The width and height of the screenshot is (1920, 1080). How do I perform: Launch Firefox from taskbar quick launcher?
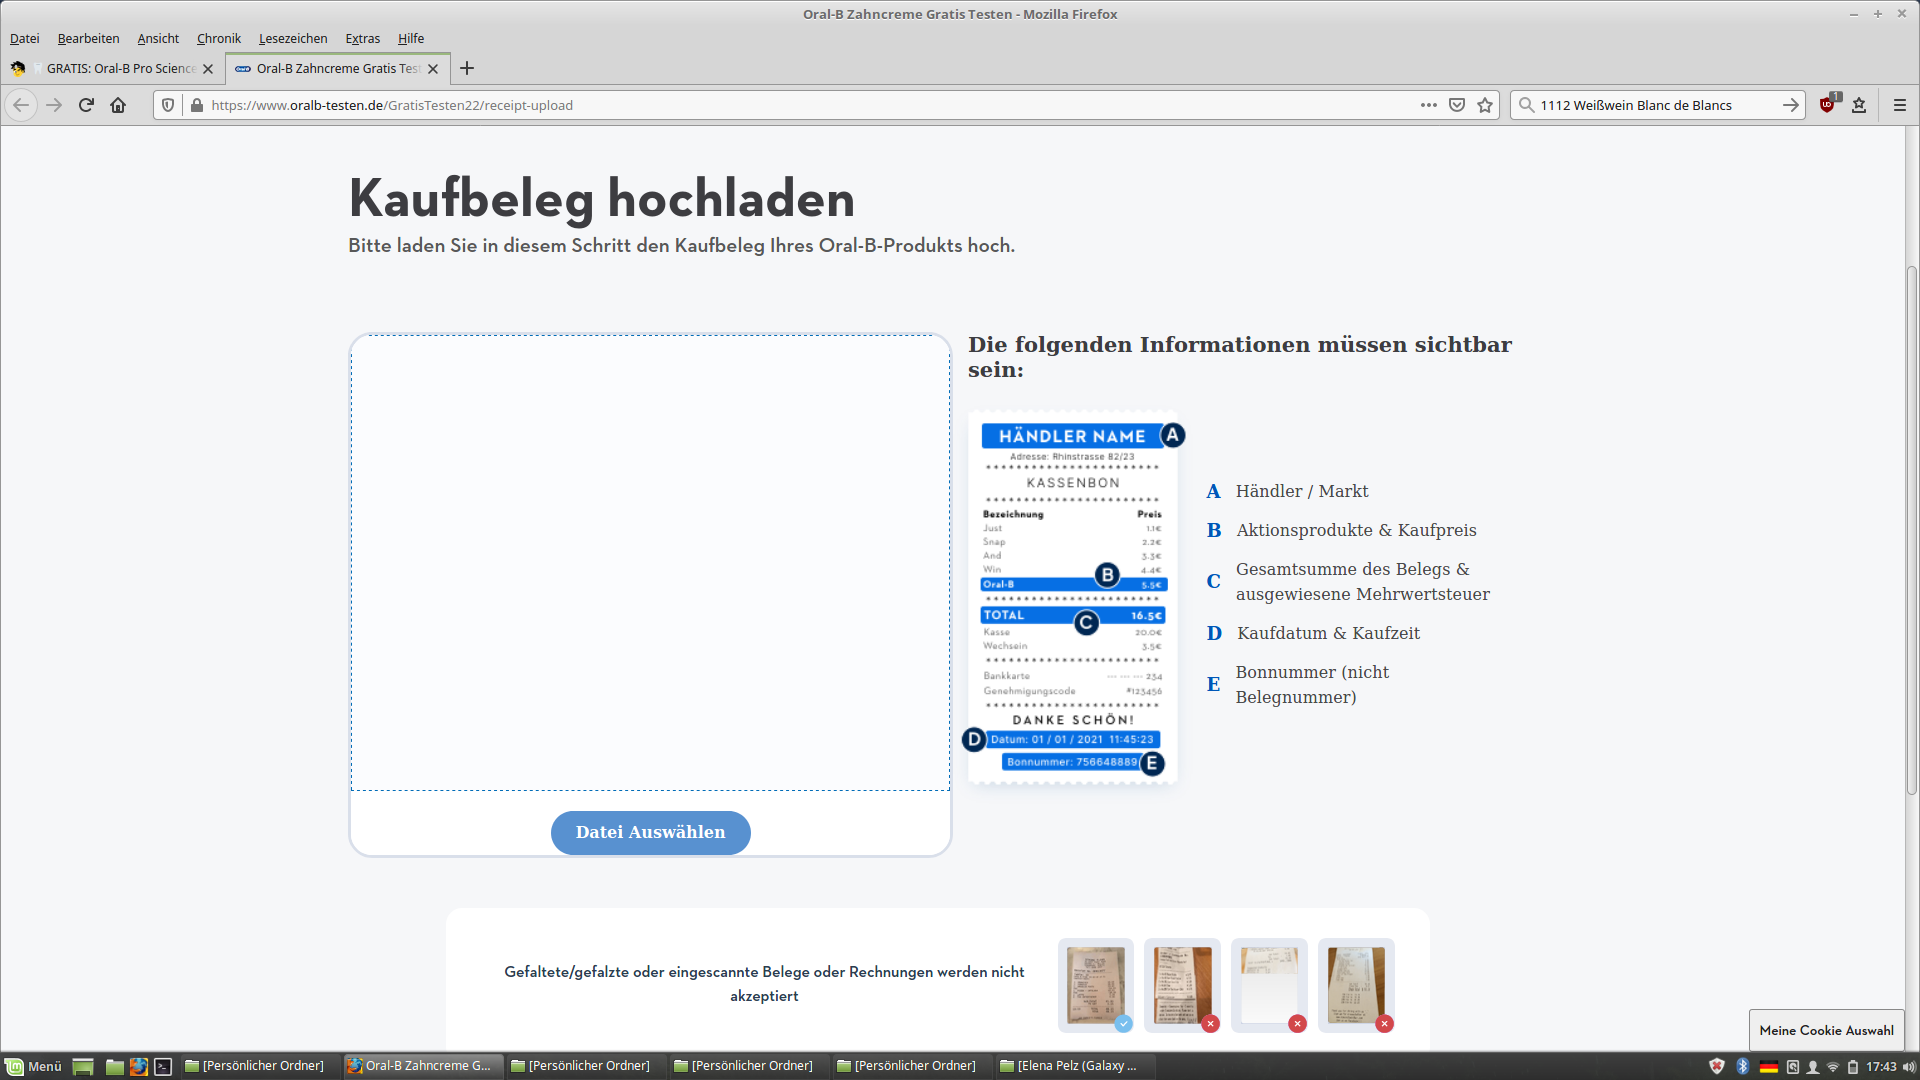[x=139, y=1066]
